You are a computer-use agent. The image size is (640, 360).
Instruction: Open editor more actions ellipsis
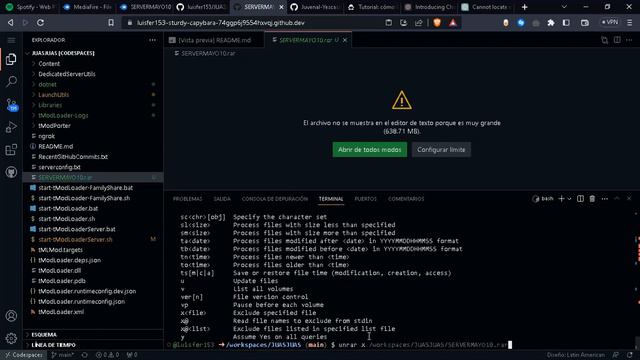[629, 40]
